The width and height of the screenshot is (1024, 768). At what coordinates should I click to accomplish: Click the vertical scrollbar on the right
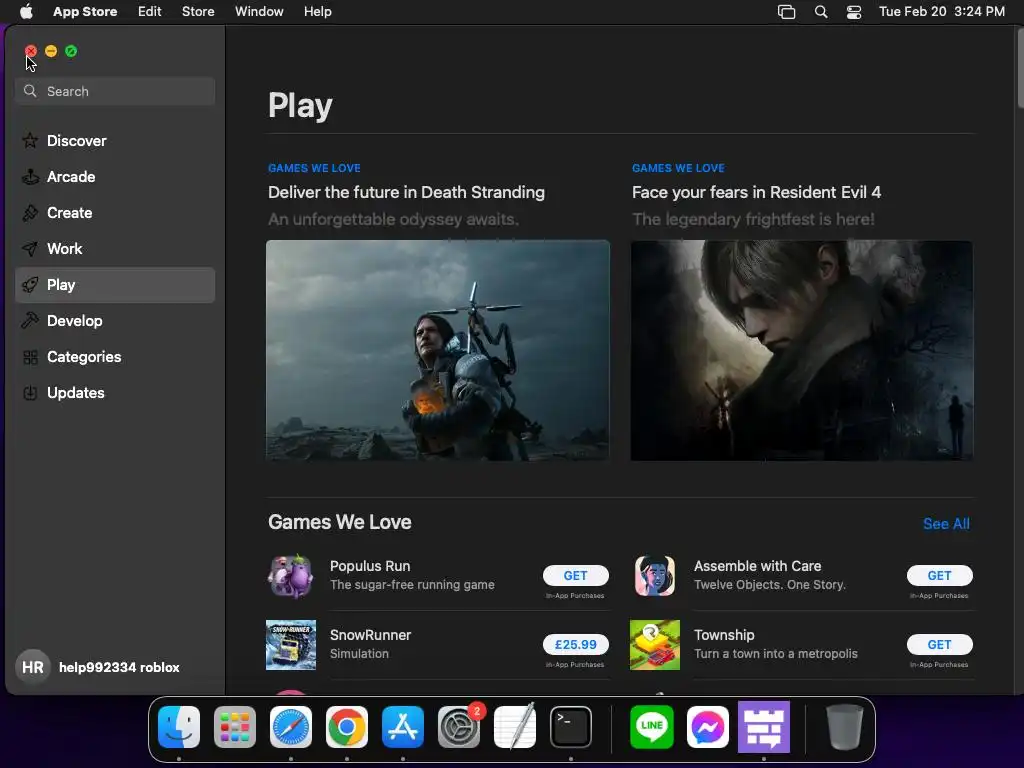click(x=1020, y=68)
